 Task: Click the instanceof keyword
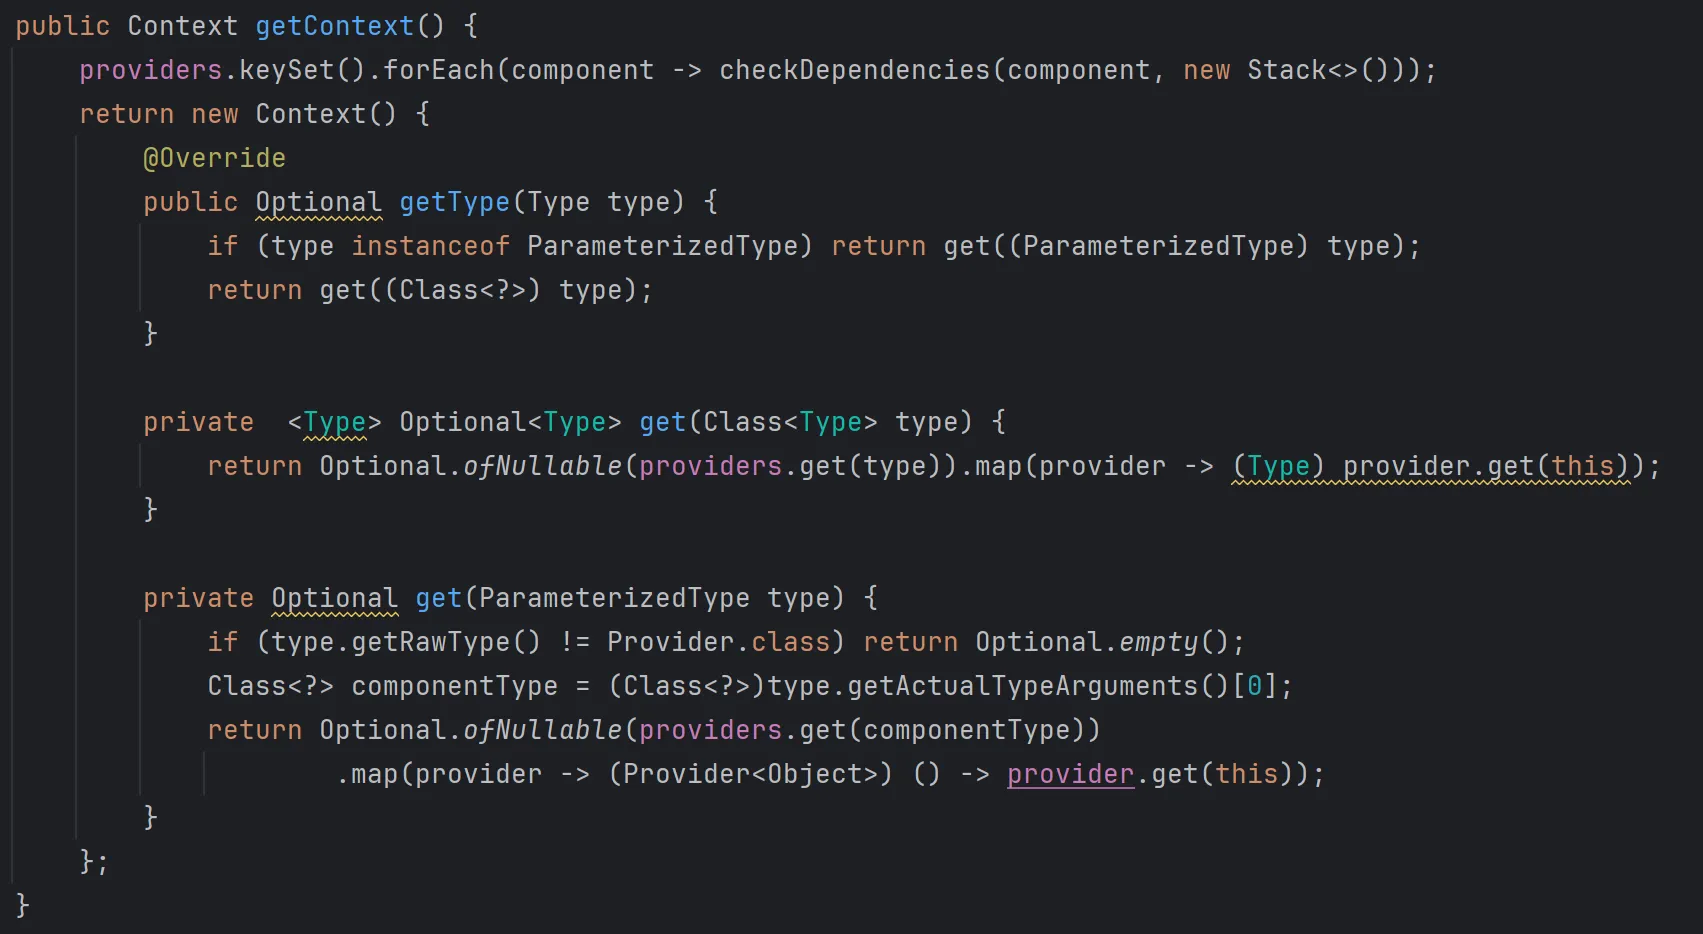[430, 246]
